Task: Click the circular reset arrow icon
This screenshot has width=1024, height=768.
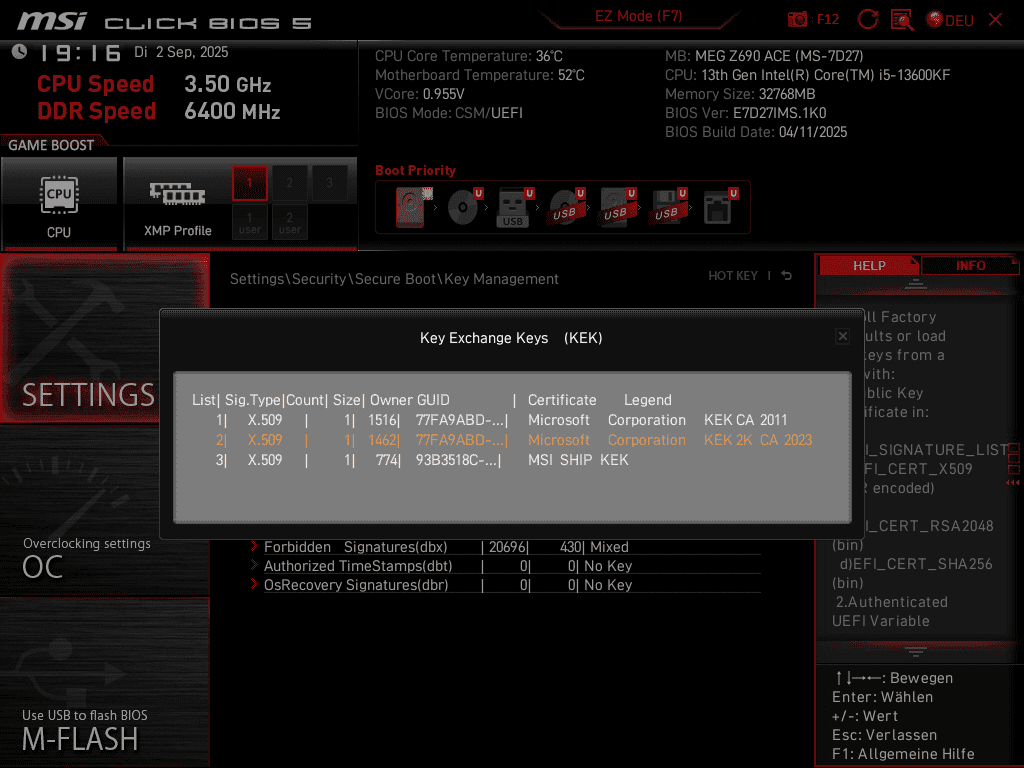Action: pos(867,20)
